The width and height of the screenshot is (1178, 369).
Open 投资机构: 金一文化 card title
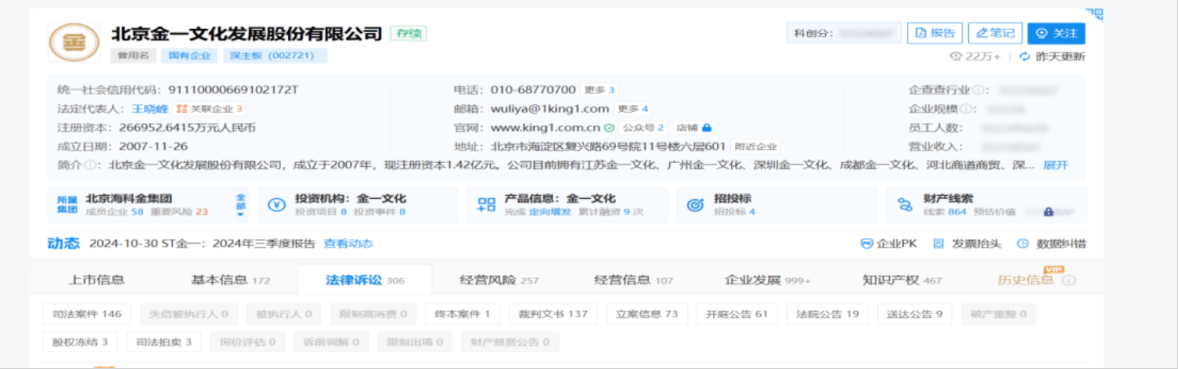click(351, 198)
